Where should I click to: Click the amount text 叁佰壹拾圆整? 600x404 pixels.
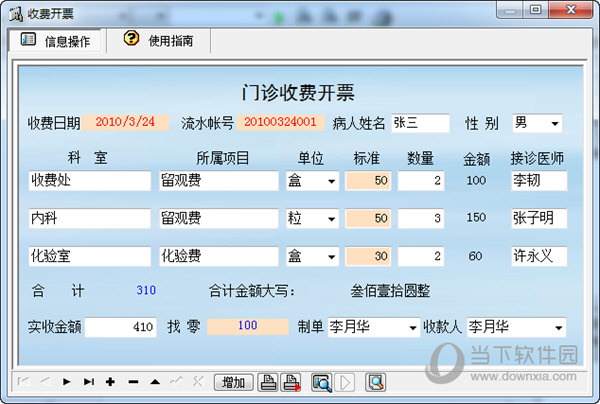pos(390,291)
